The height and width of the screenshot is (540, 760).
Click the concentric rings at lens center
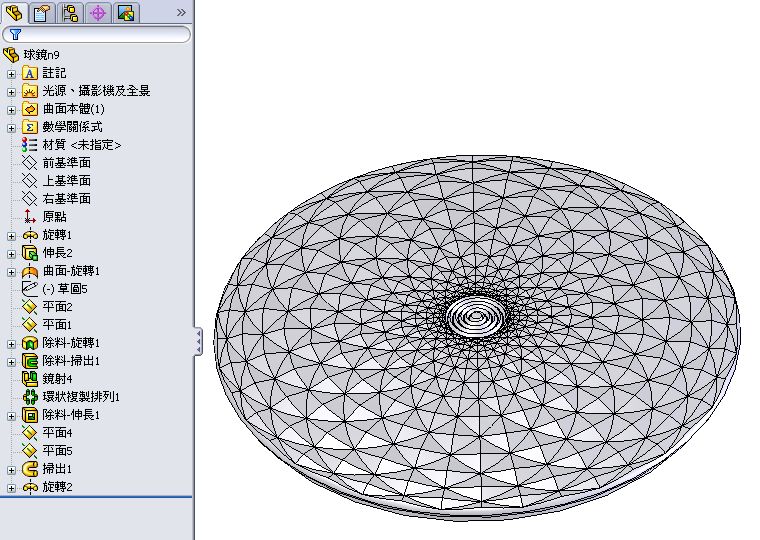click(x=476, y=317)
